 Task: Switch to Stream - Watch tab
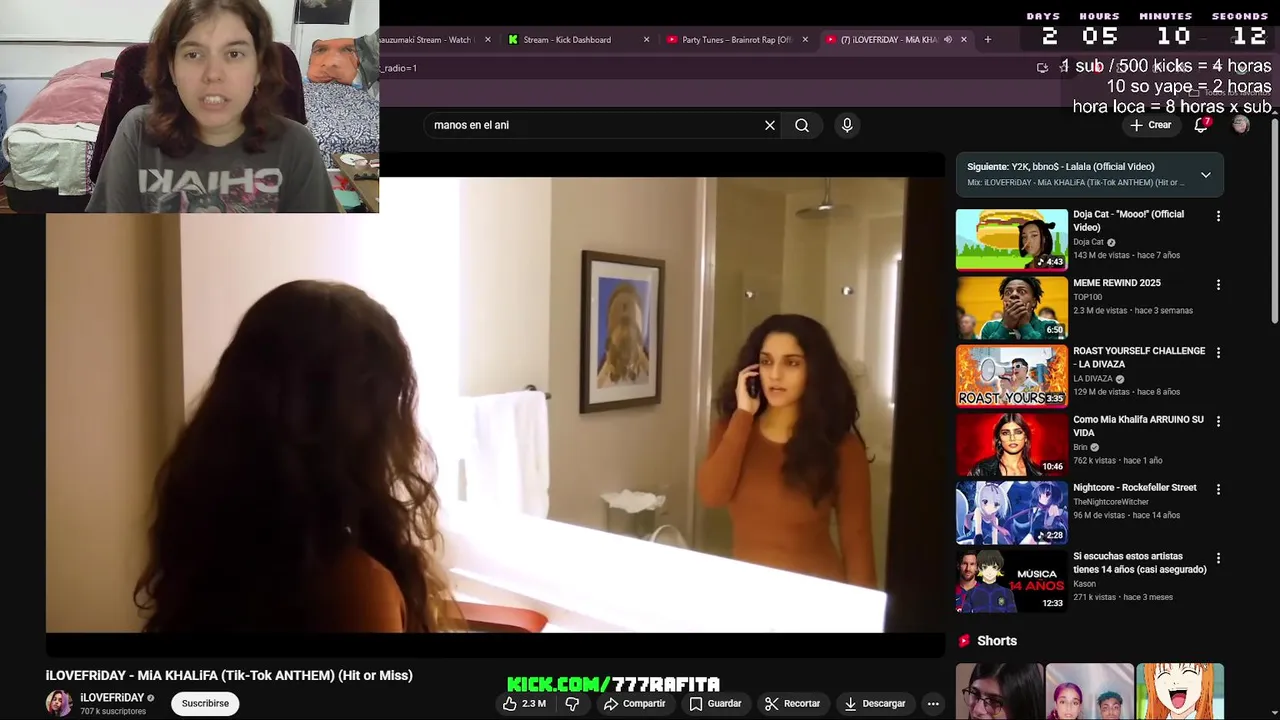pyautogui.click(x=432, y=40)
